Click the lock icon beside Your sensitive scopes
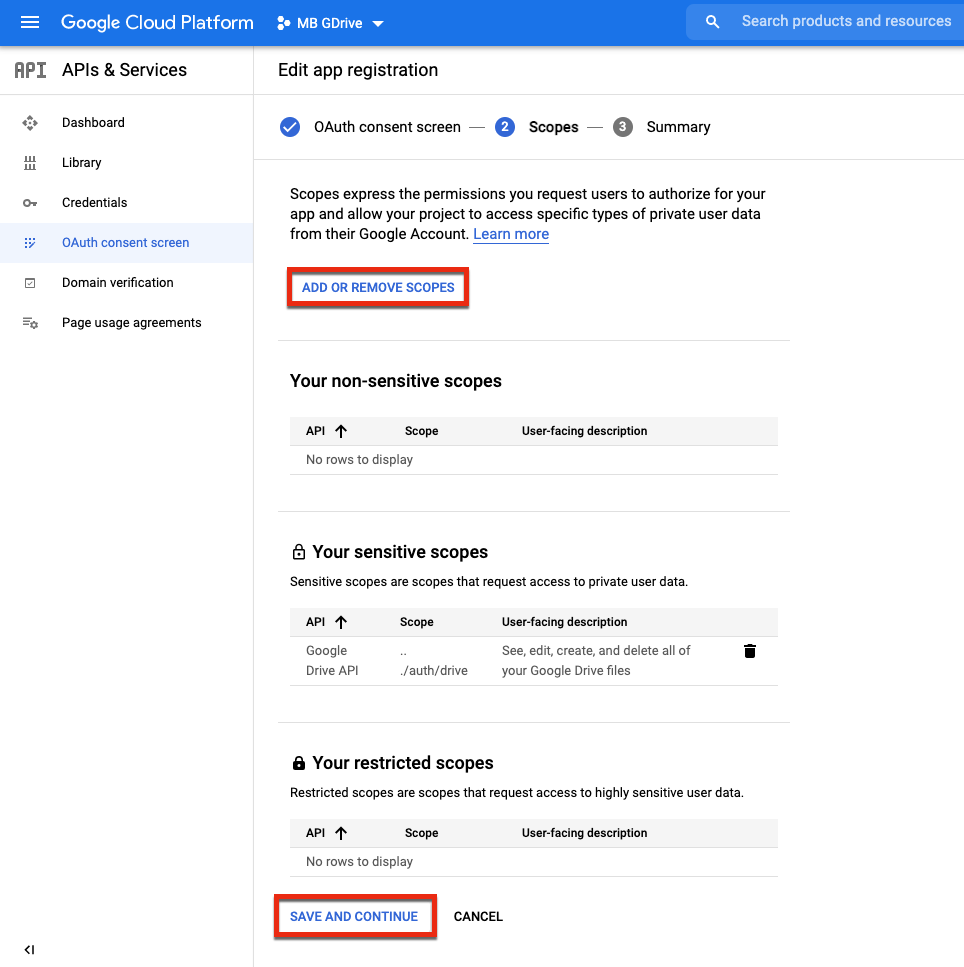Screen dimensions: 964x967 tap(299, 552)
